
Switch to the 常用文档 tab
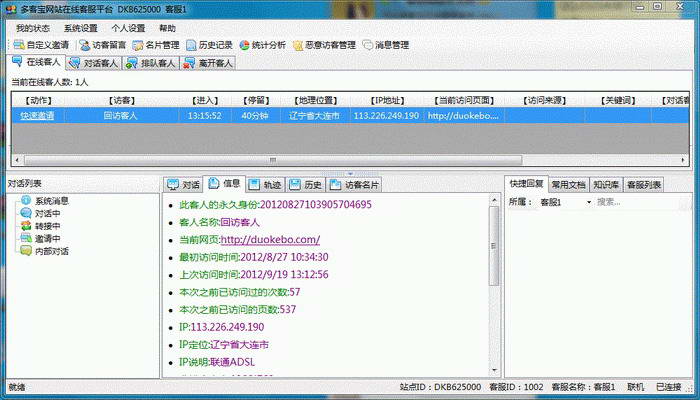tap(568, 184)
